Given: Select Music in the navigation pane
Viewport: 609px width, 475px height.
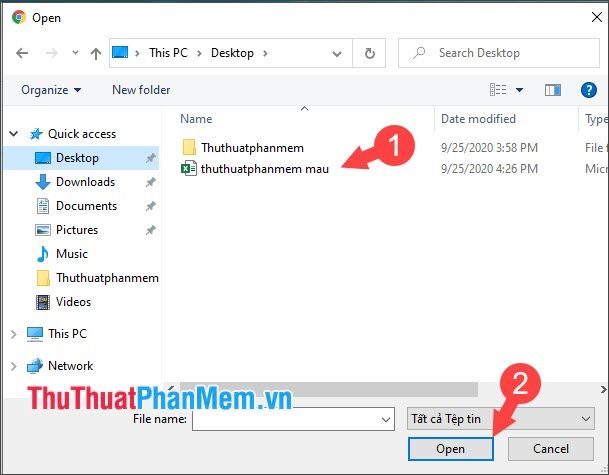Looking at the screenshot, I should [x=71, y=254].
